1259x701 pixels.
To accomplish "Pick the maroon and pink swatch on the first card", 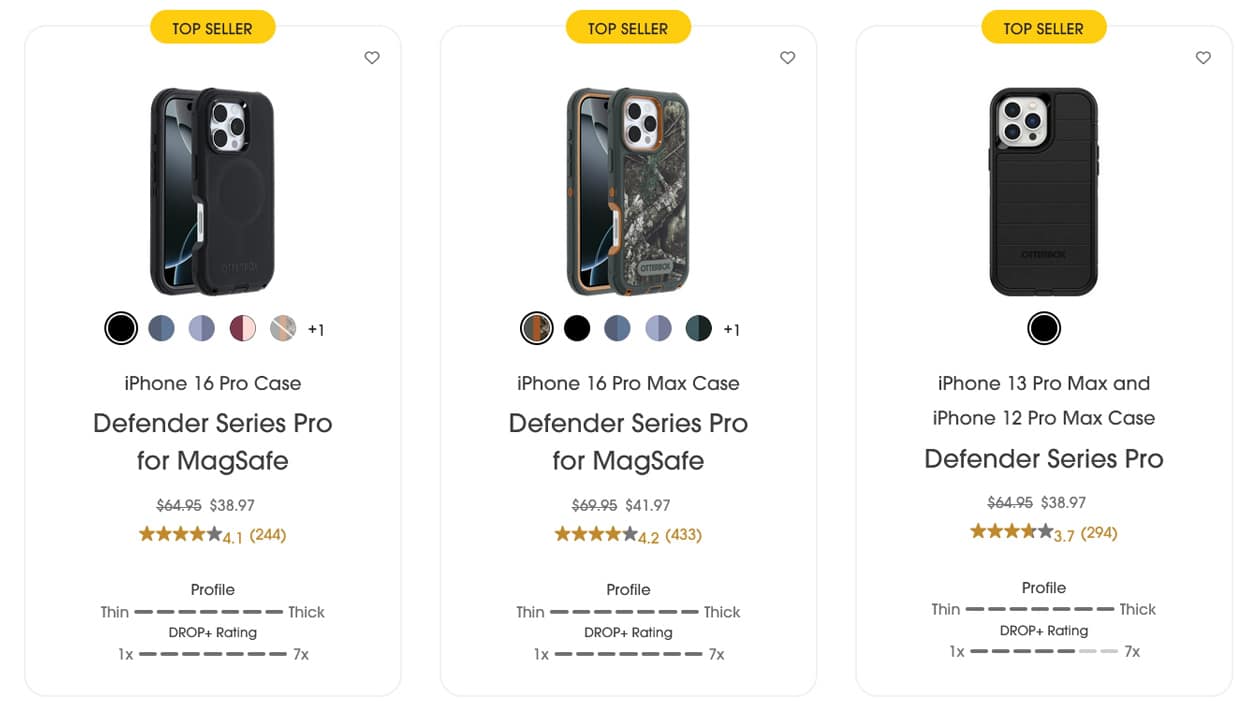I will coord(242,327).
